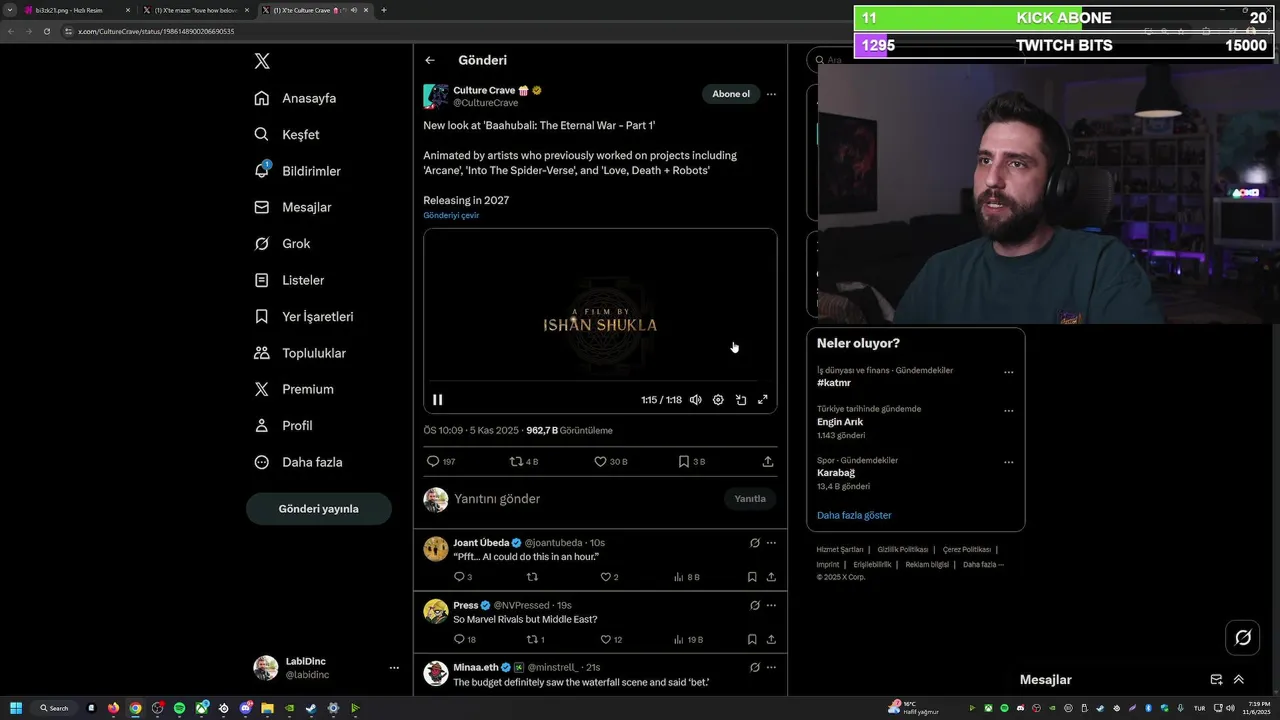Image resolution: width=1280 pixels, height=720 pixels.
Task: Open Yer İşaretleri bookmarks
Action: coord(305,316)
